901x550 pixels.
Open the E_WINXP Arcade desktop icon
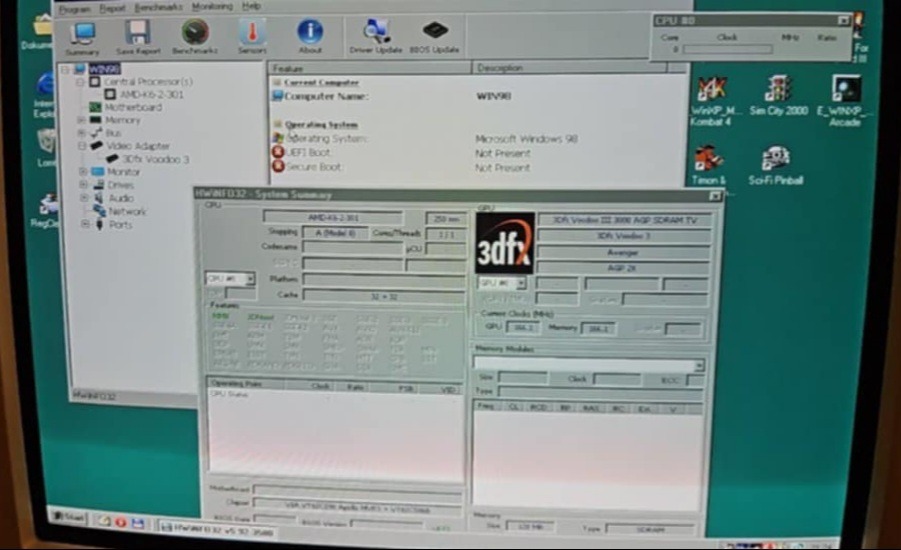pos(844,101)
